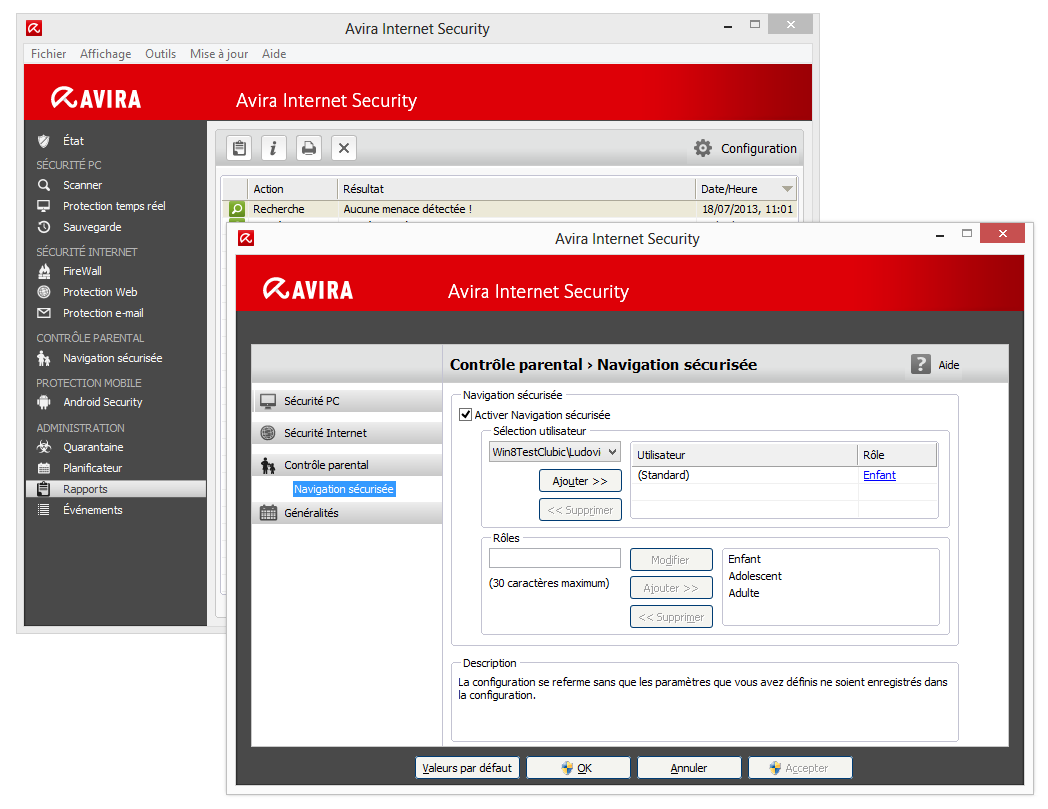
Task: Open Protection Web section
Action: pos(100,292)
